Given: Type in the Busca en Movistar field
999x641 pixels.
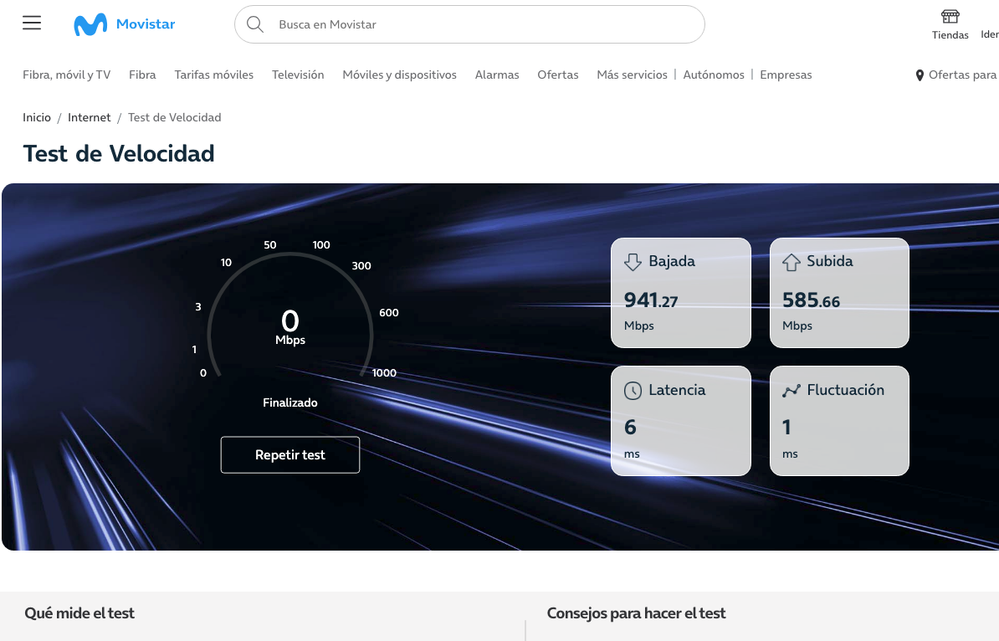Looking at the screenshot, I should point(480,24).
